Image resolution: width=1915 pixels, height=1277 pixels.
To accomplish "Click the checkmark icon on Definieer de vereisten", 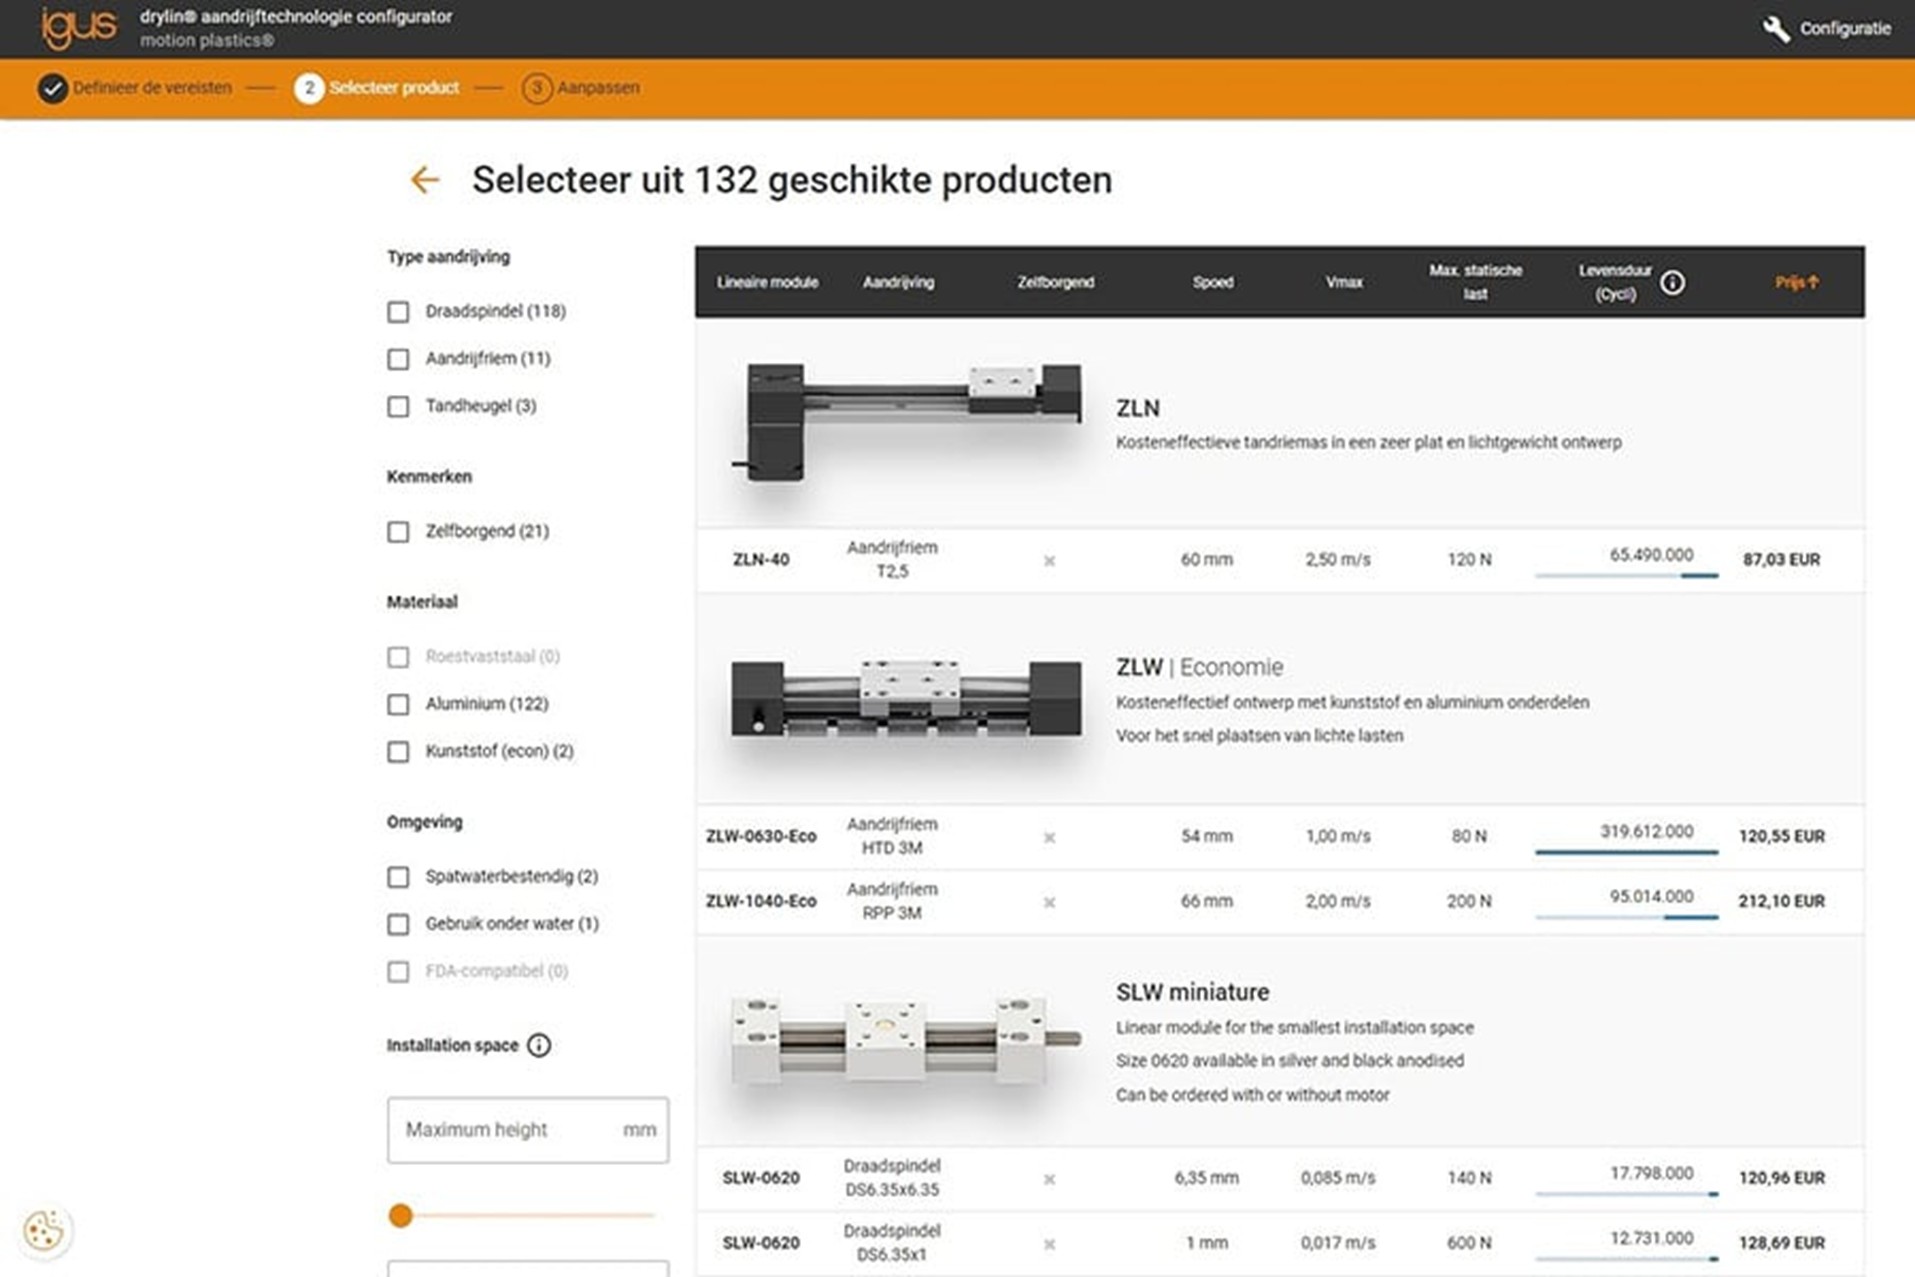I will (x=52, y=88).
